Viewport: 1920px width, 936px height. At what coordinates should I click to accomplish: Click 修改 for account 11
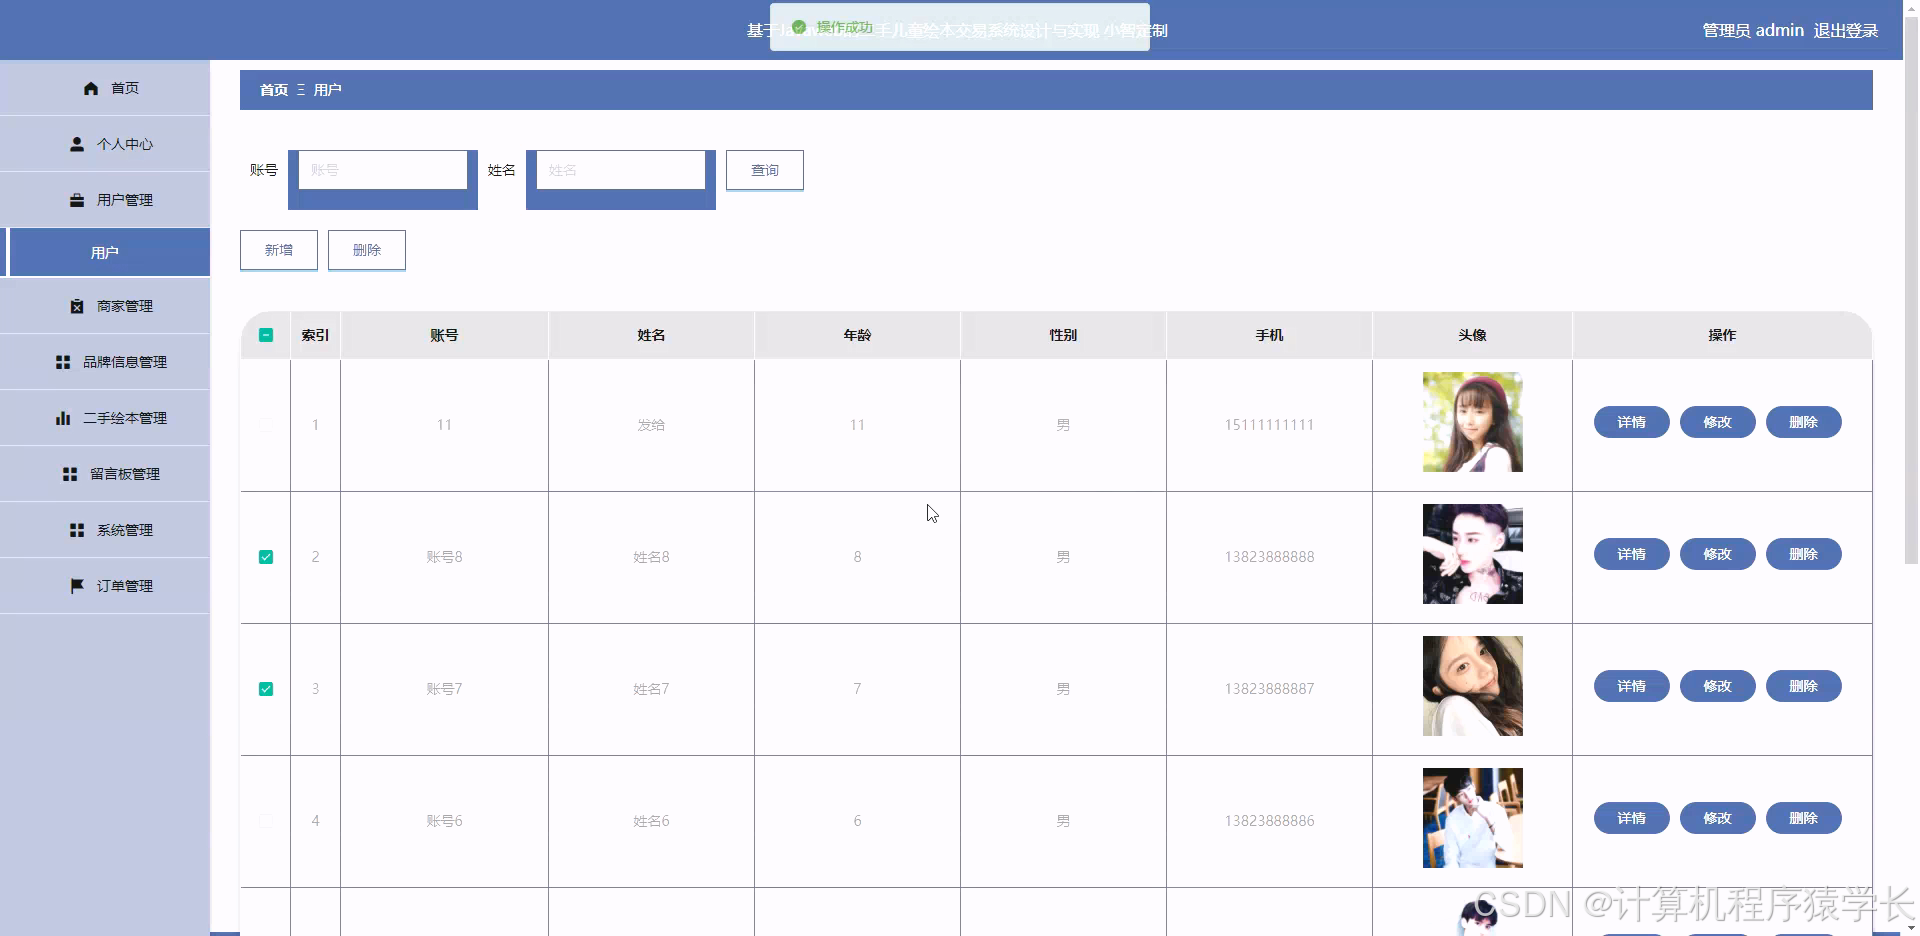[x=1718, y=422]
